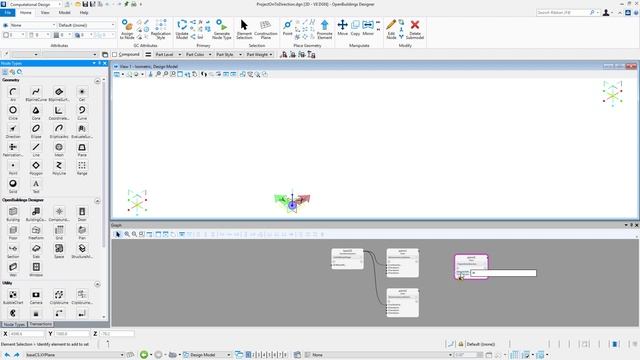Click the X coordinate input field
This screenshot has width=640, height=360.
pos(27,333)
